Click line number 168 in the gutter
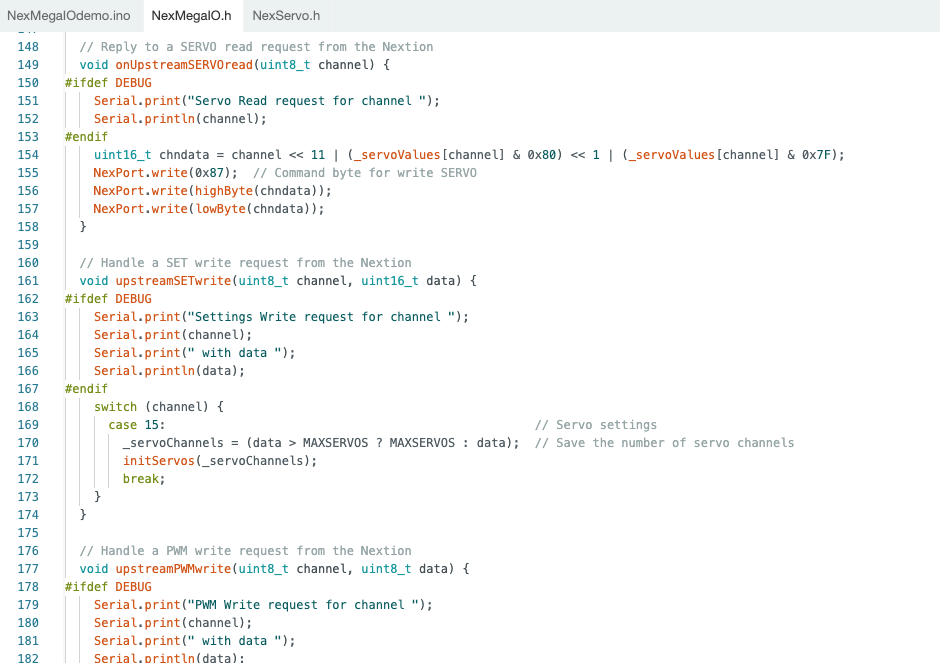 point(29,407)
